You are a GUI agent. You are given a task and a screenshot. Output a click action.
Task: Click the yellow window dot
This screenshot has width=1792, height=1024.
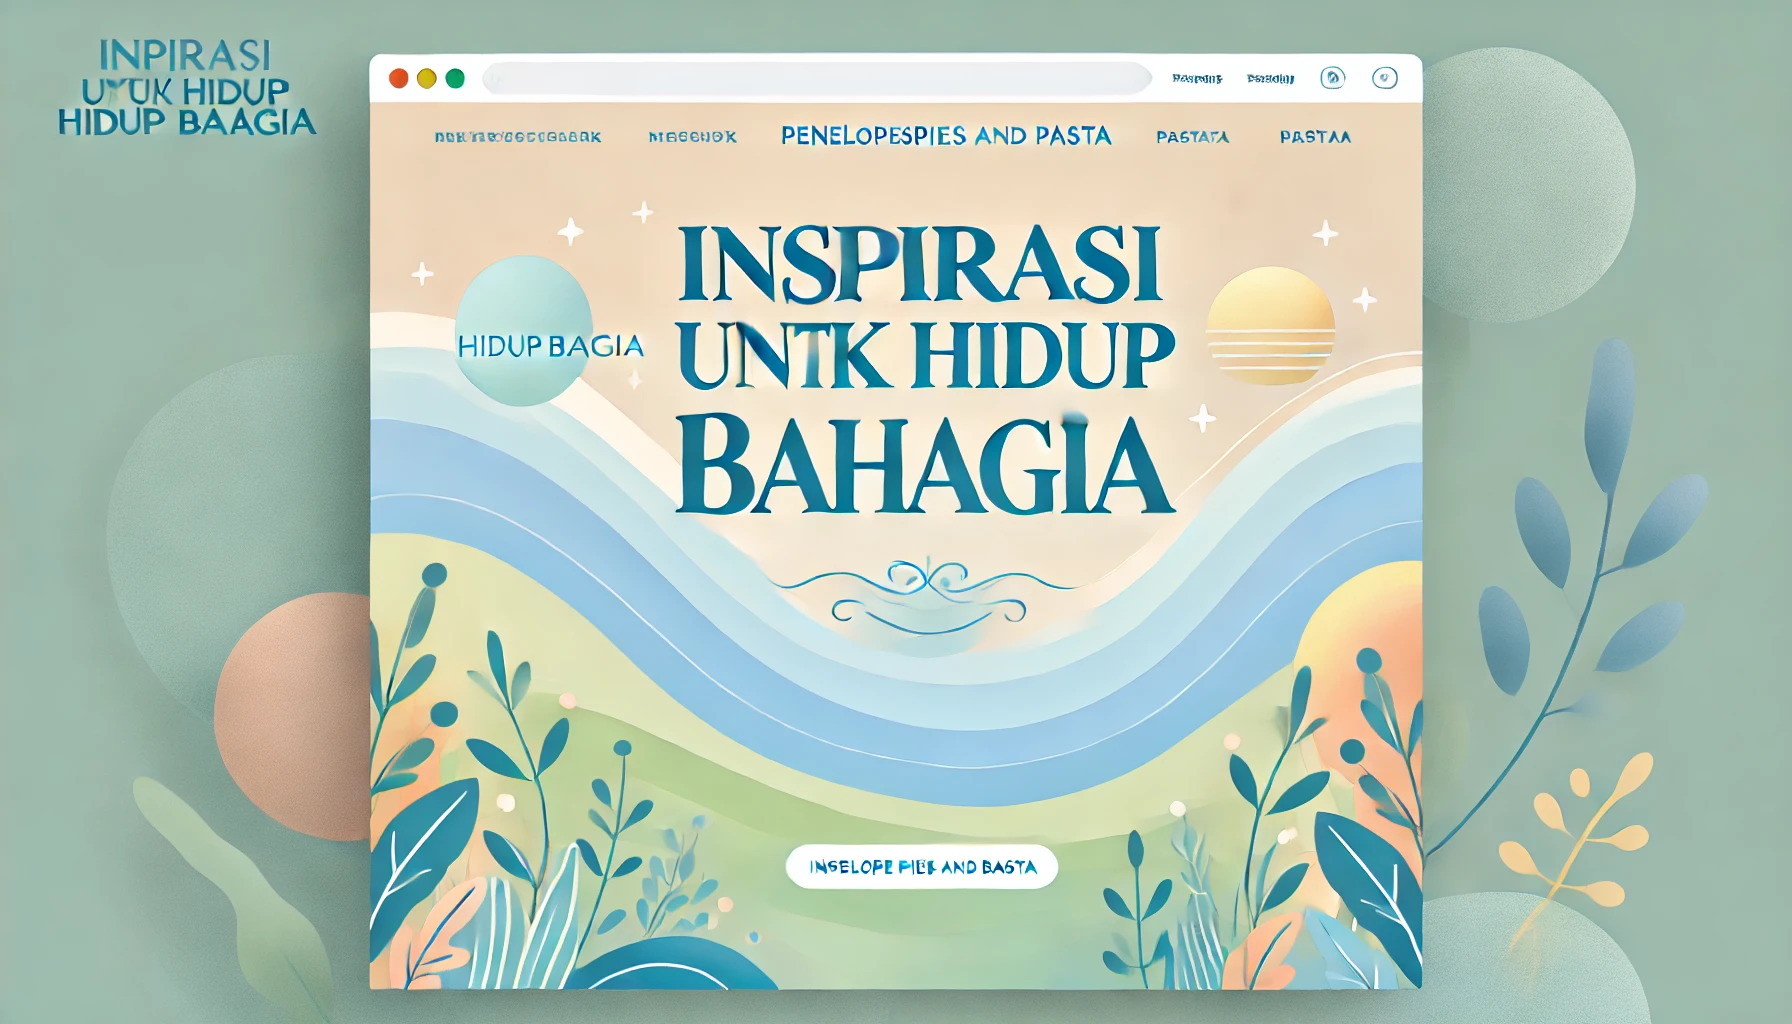427,78
